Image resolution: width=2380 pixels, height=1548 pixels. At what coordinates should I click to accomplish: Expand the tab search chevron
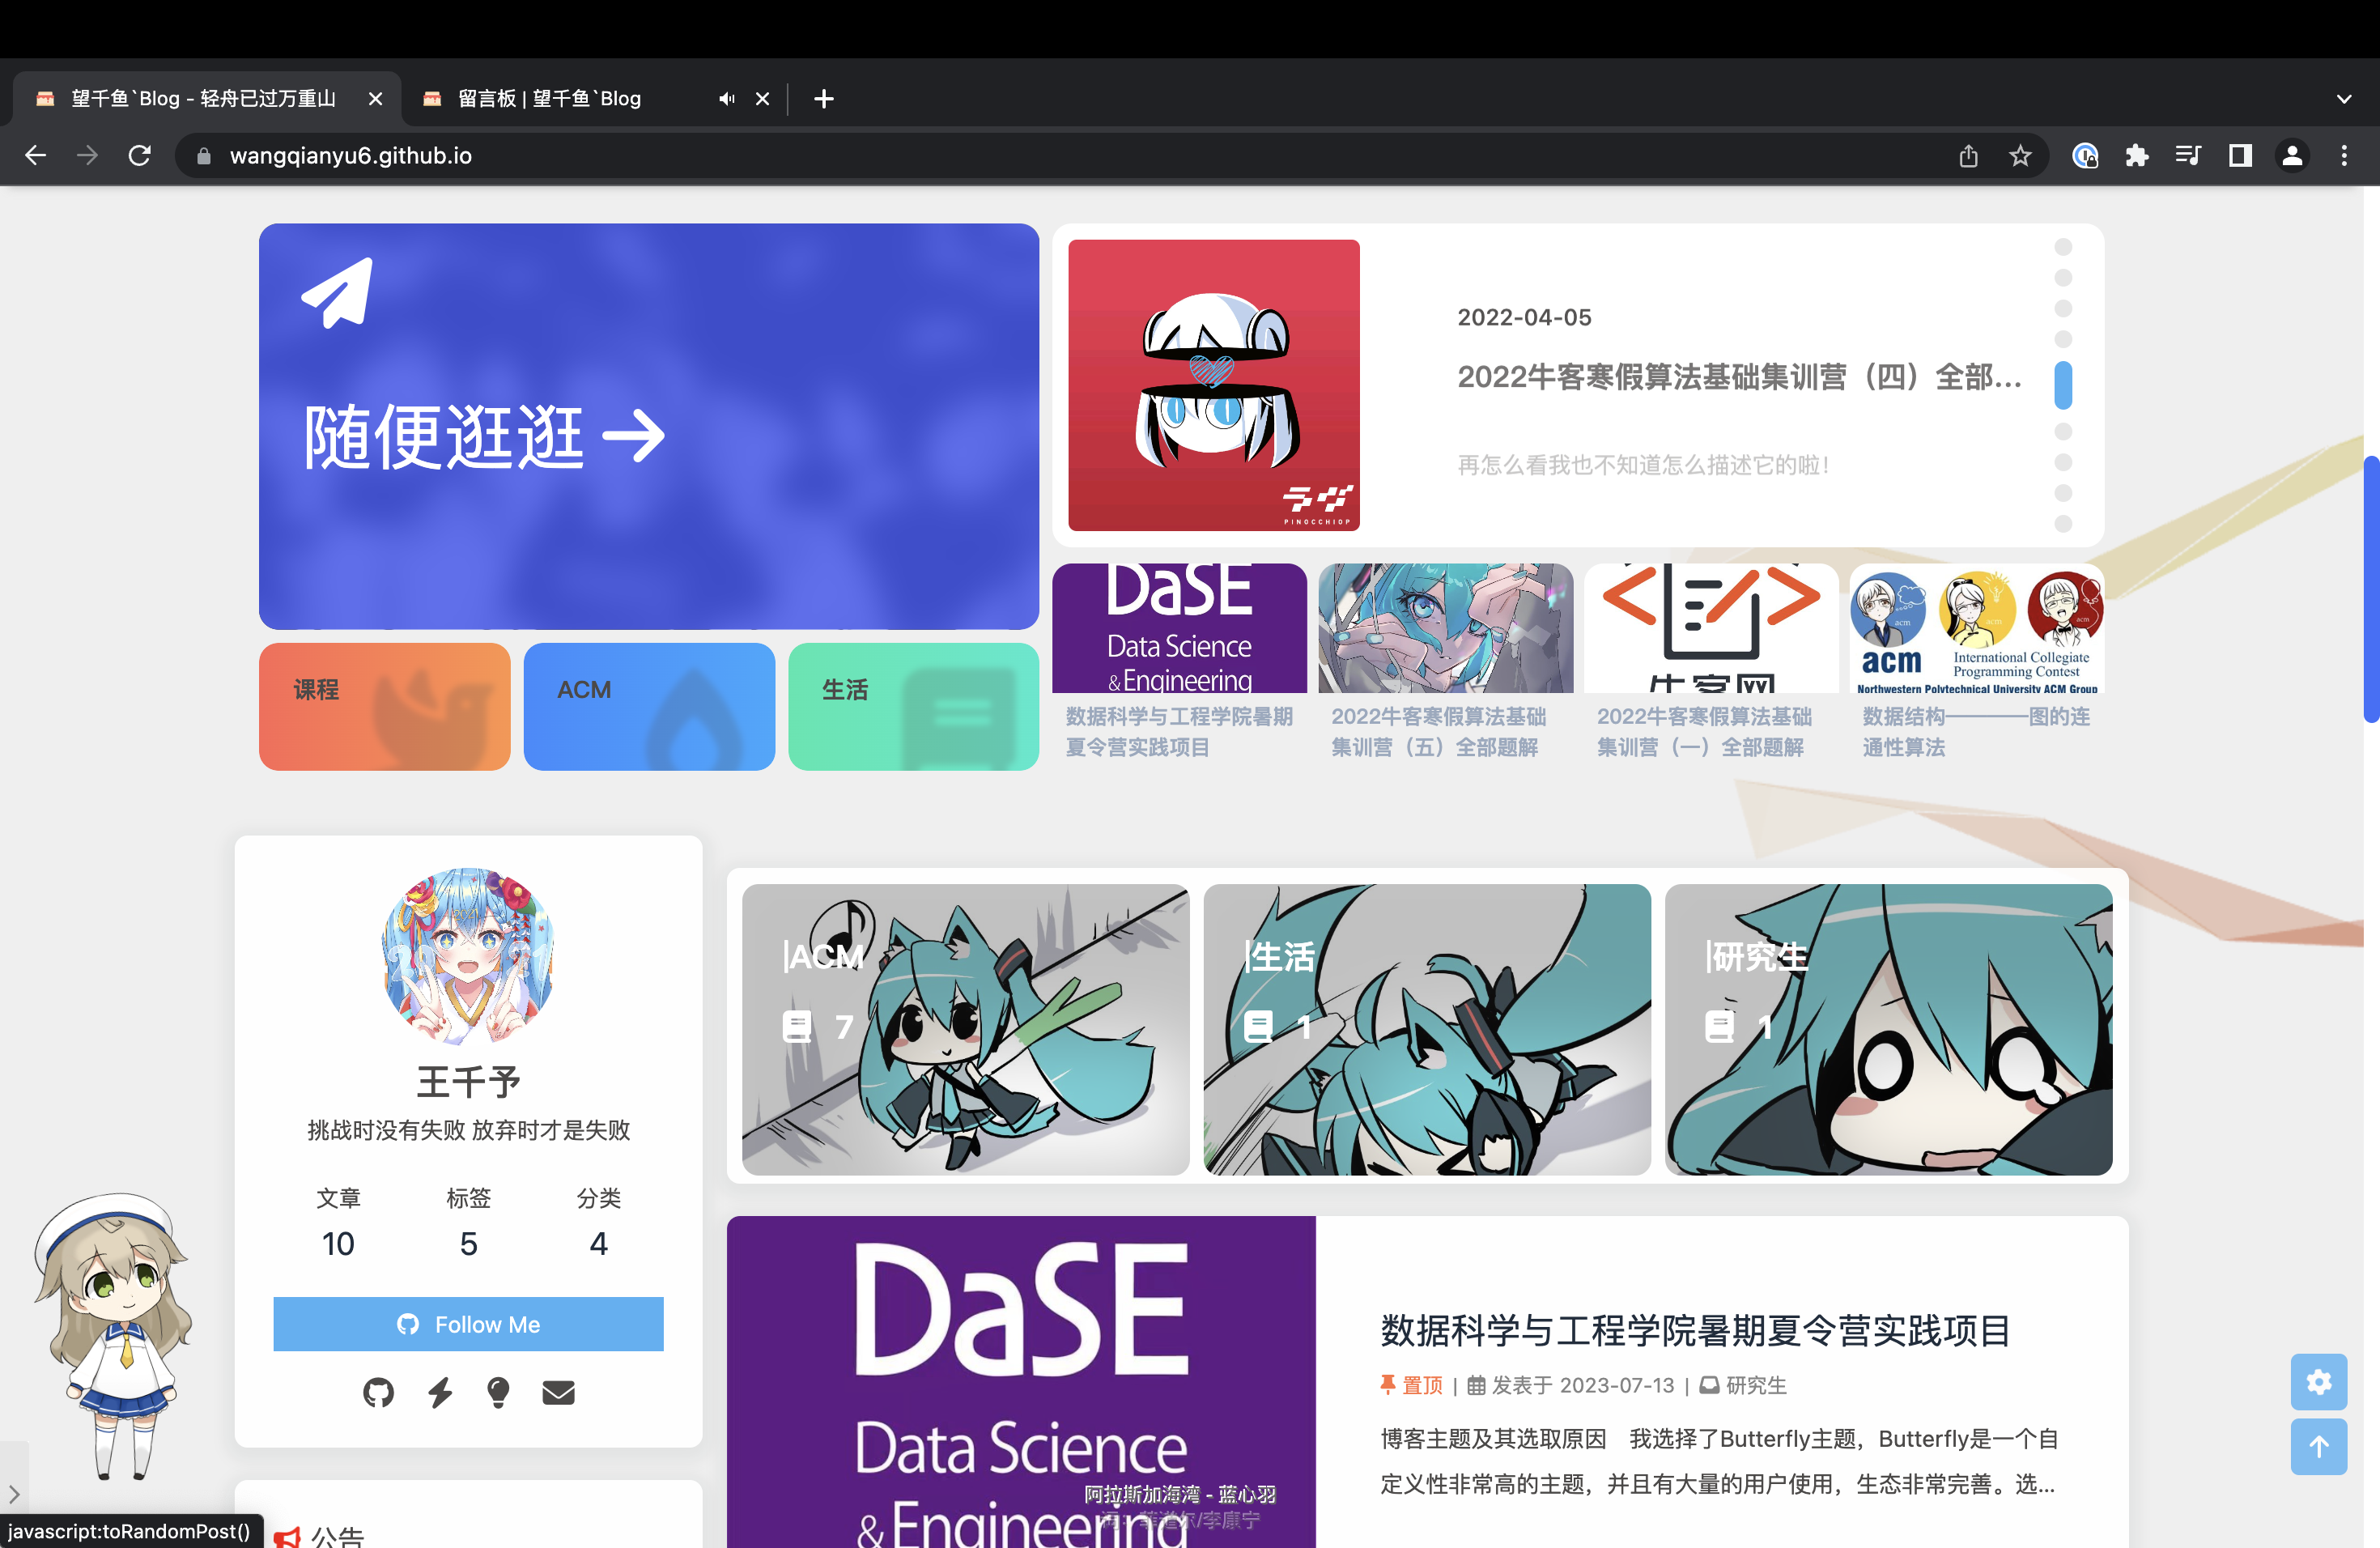(x=2344, y=99)
